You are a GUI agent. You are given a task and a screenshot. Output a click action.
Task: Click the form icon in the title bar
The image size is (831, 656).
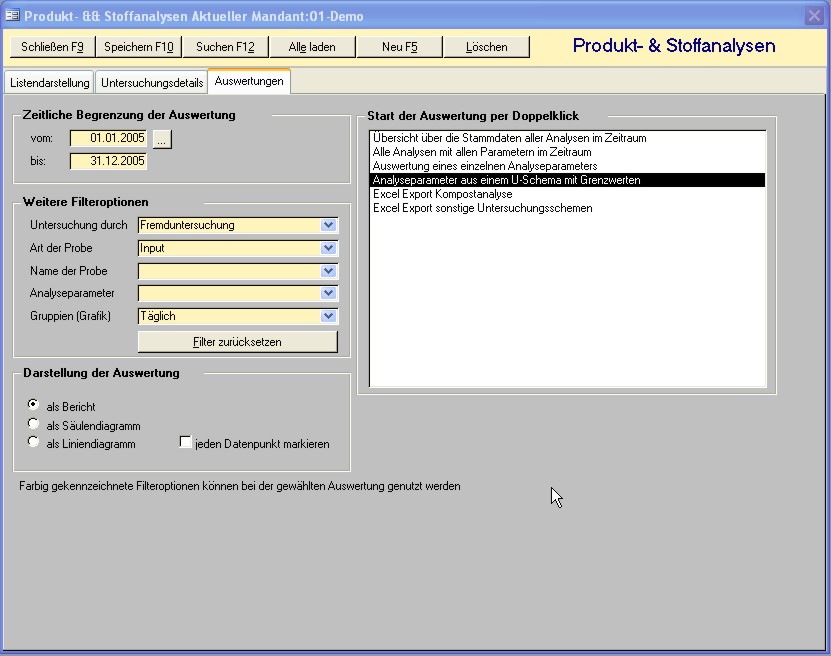(12, 15)
